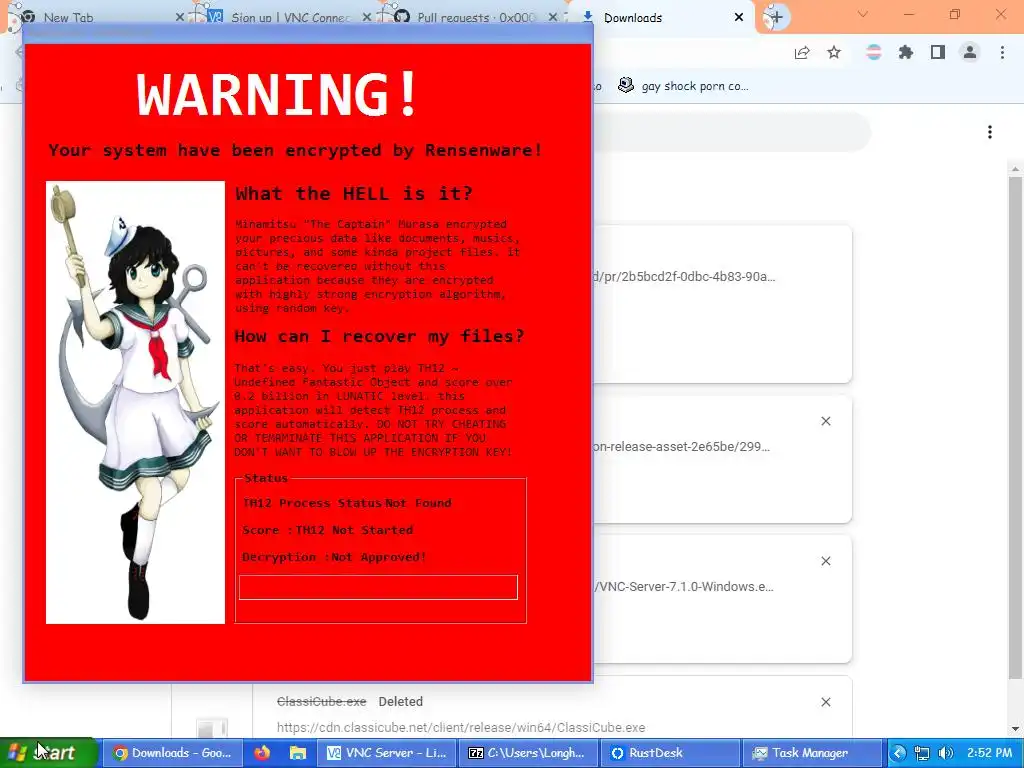
Task: Open the VNC-Server-7.1.0-Windows download link
Action: 684,587
